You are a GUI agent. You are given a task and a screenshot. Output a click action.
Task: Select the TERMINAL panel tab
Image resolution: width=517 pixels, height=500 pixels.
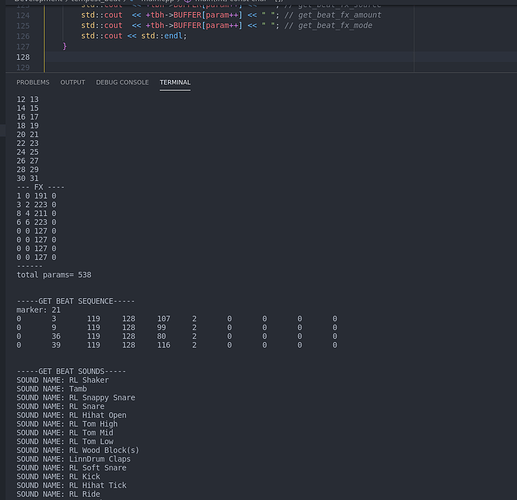click(x=175, y=82)
